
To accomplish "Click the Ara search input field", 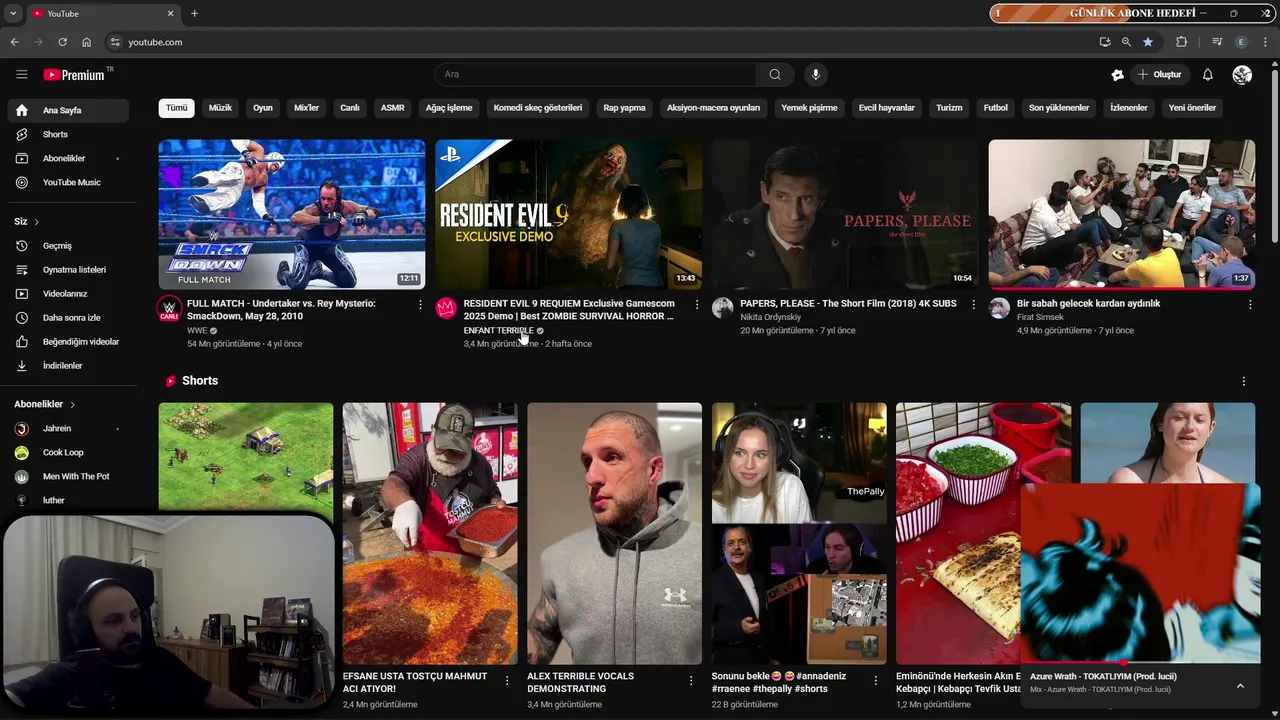I will (x=596, y=74).
